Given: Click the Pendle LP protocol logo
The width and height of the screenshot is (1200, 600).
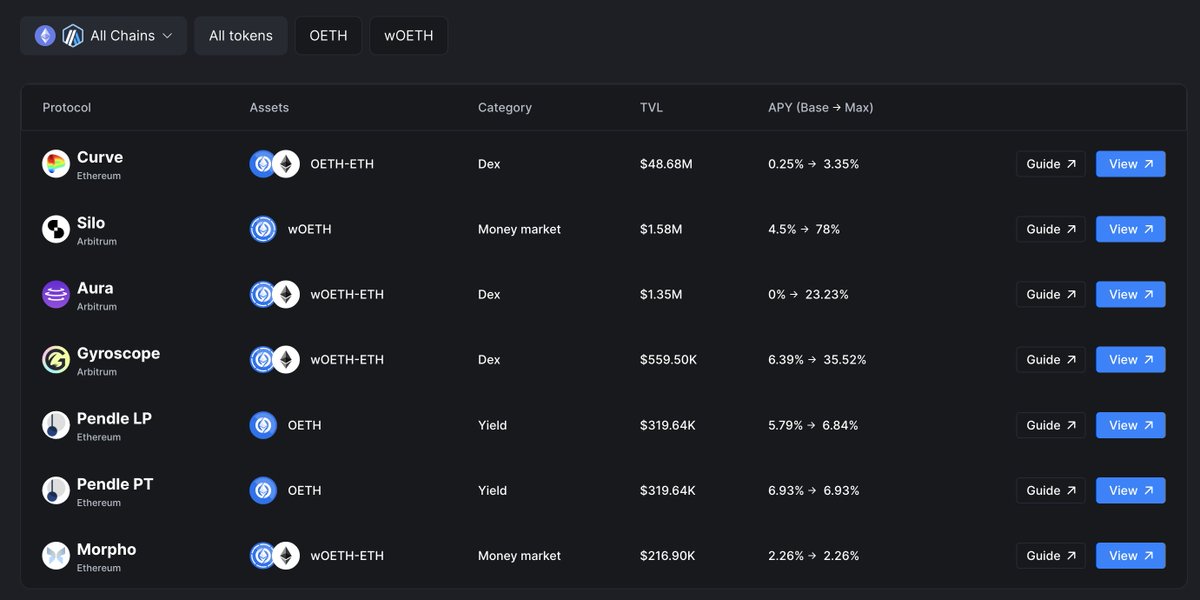Looking at the screenshot, I should tap(56, 425).
